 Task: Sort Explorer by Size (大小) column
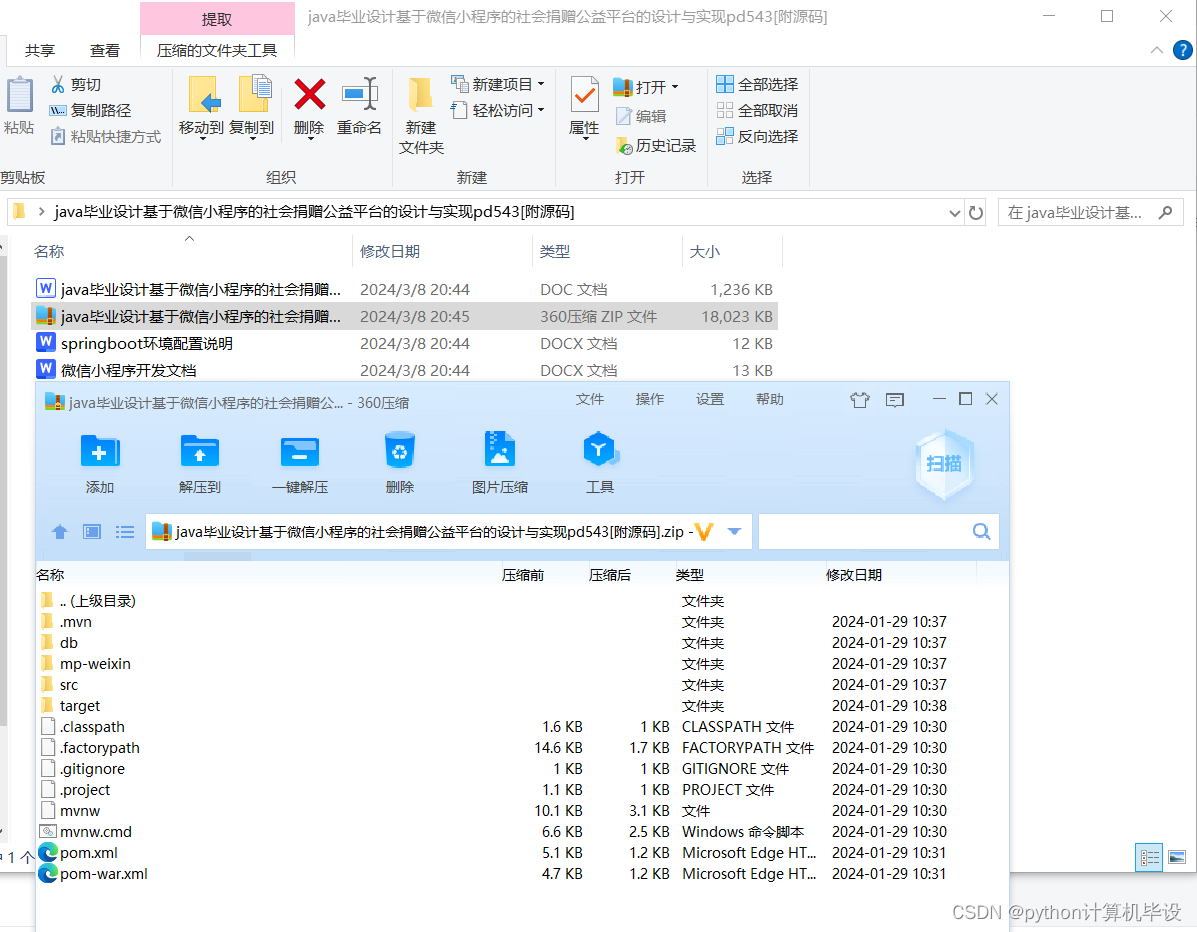coord(732,251)
